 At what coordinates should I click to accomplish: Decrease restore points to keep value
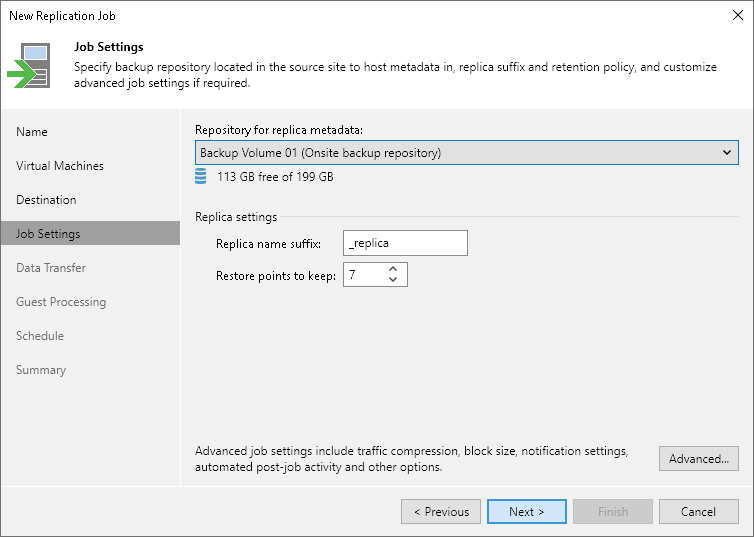(393, 280)
